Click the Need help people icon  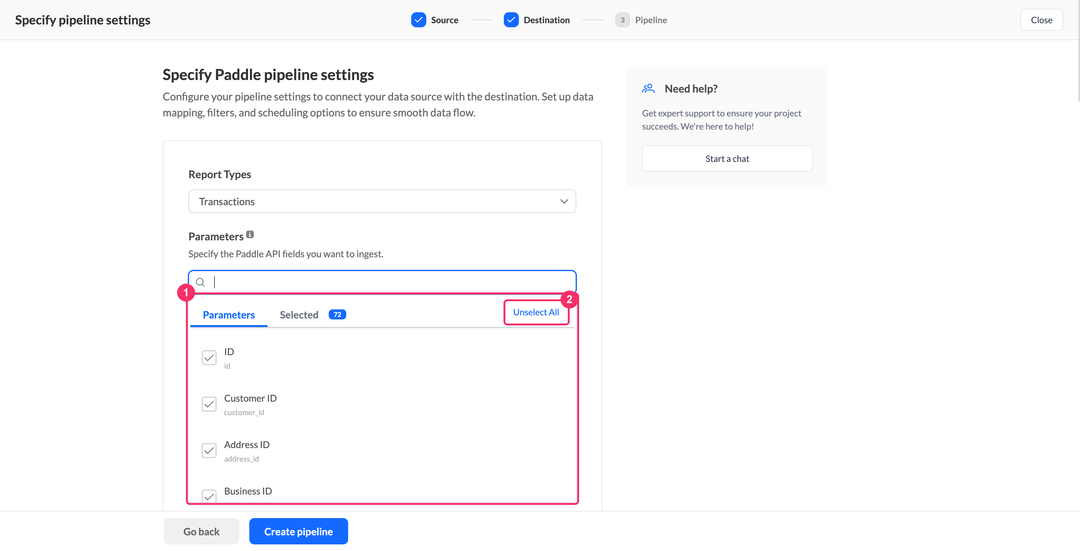(x=648, y=88)
